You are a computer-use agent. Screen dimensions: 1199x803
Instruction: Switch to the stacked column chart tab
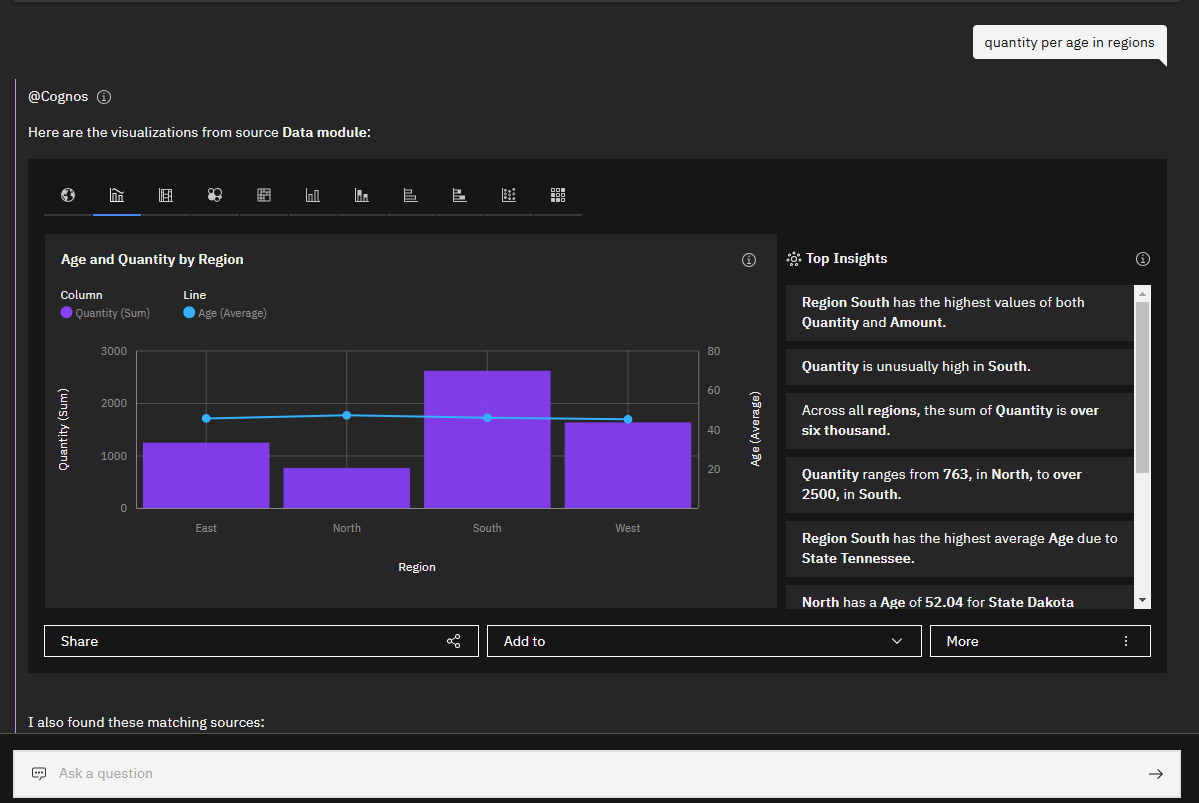[362, 195]
